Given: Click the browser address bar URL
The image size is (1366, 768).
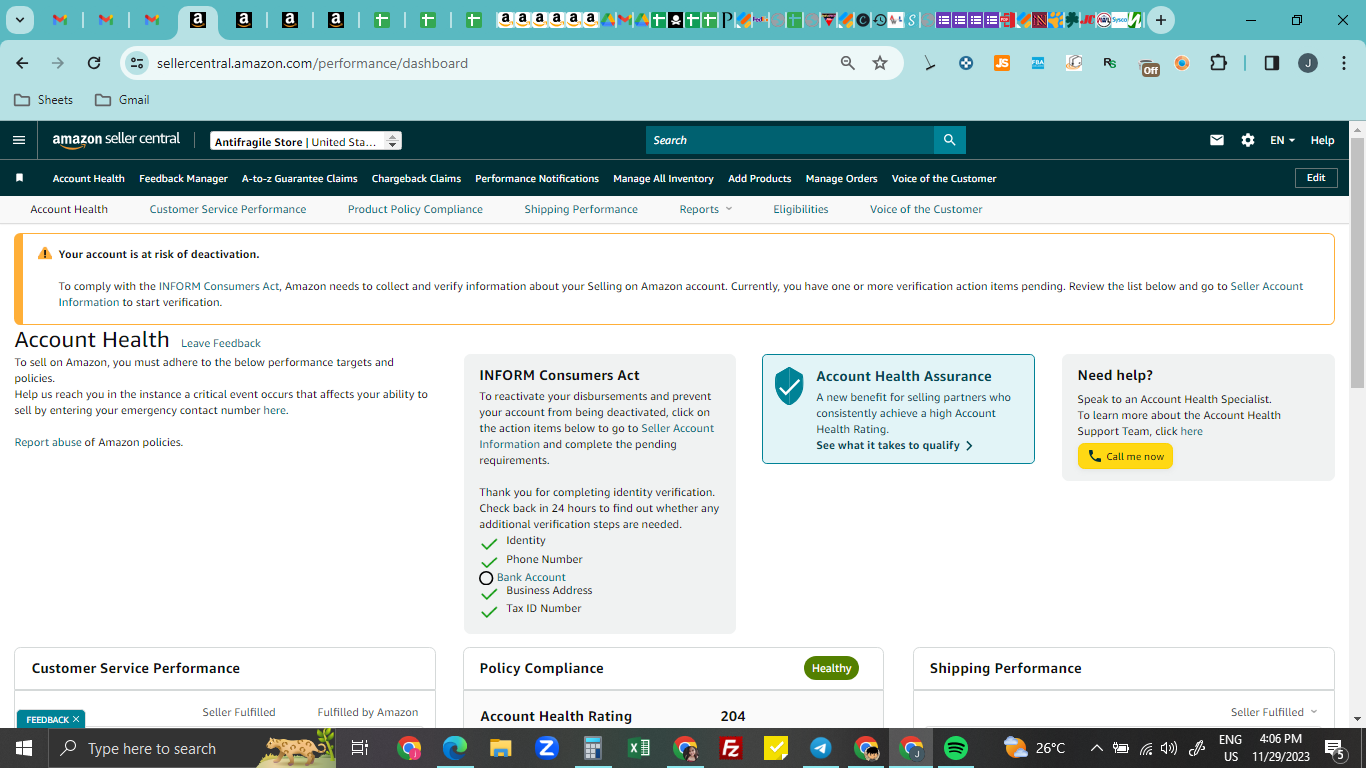Looking at the screenshot, I should [x=312, y=63].
